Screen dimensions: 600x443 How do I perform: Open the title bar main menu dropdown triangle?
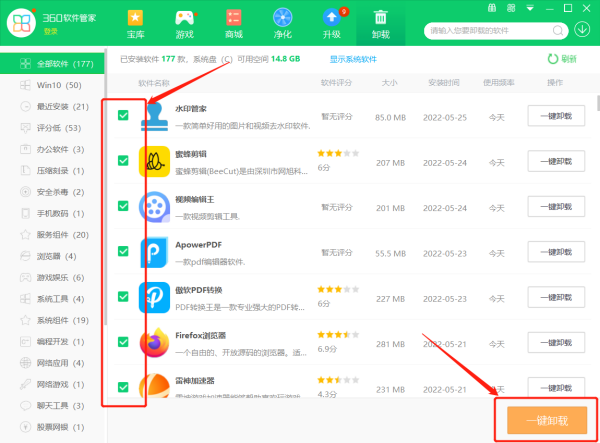[530, 8]
